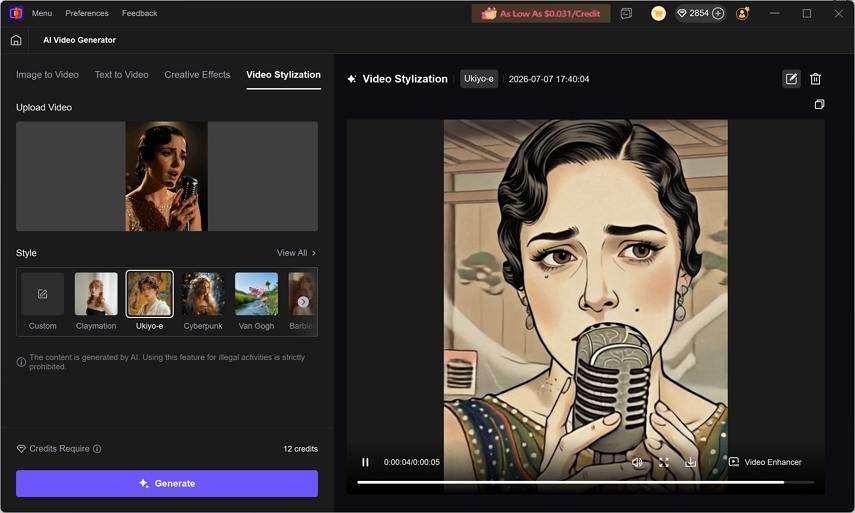
Task: Click the copy icon above preview
Action: 819,104
